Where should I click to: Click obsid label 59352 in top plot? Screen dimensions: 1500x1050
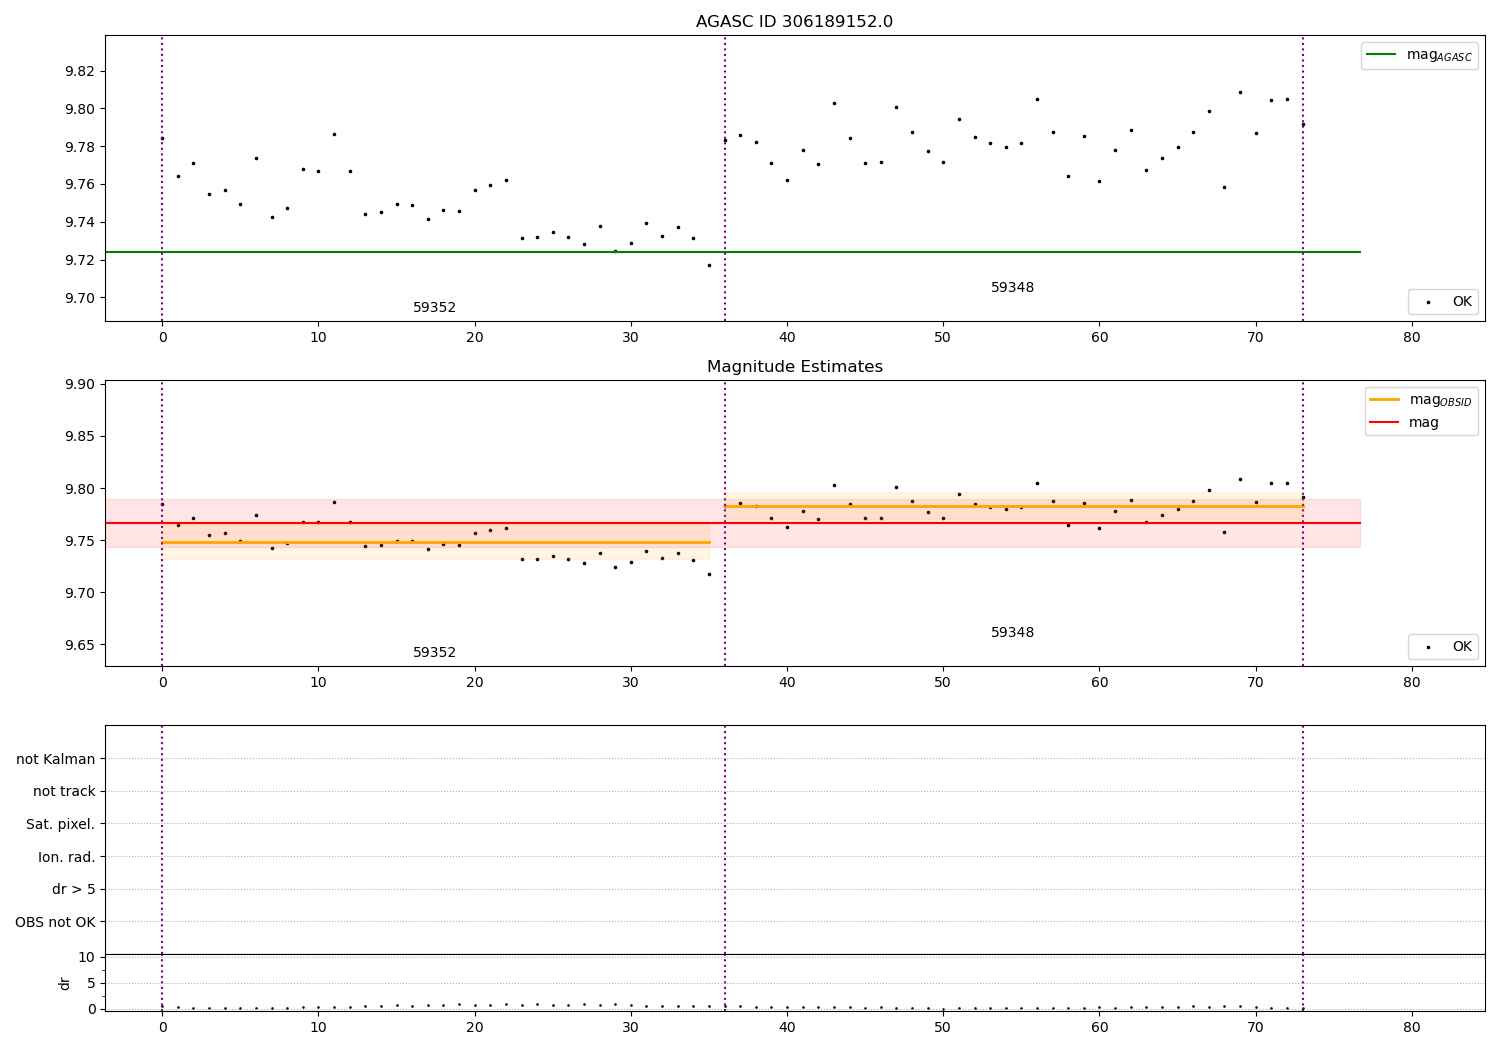(434, 308)
